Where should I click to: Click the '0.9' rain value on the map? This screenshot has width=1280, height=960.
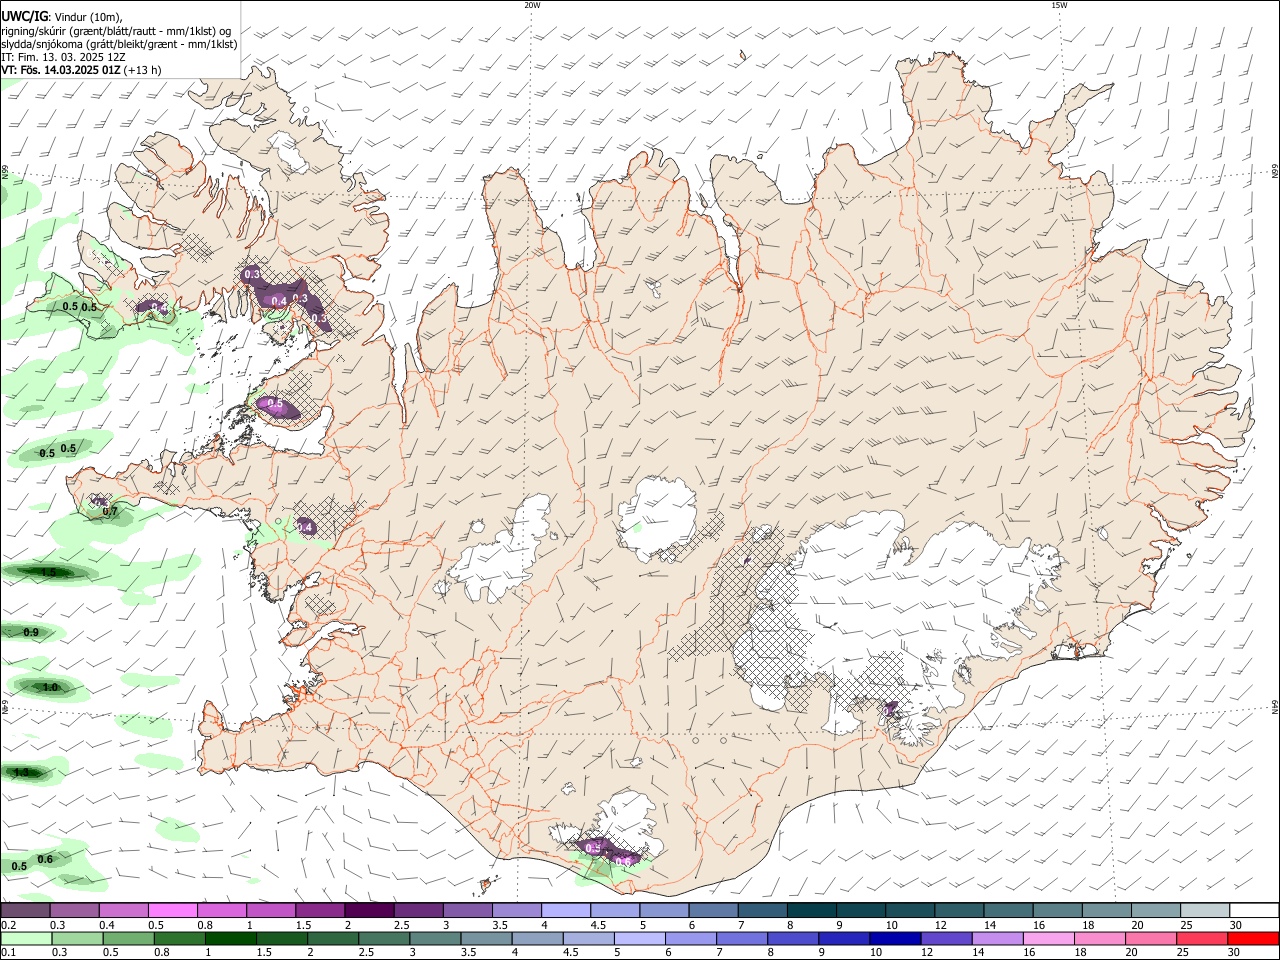(31, 632)
